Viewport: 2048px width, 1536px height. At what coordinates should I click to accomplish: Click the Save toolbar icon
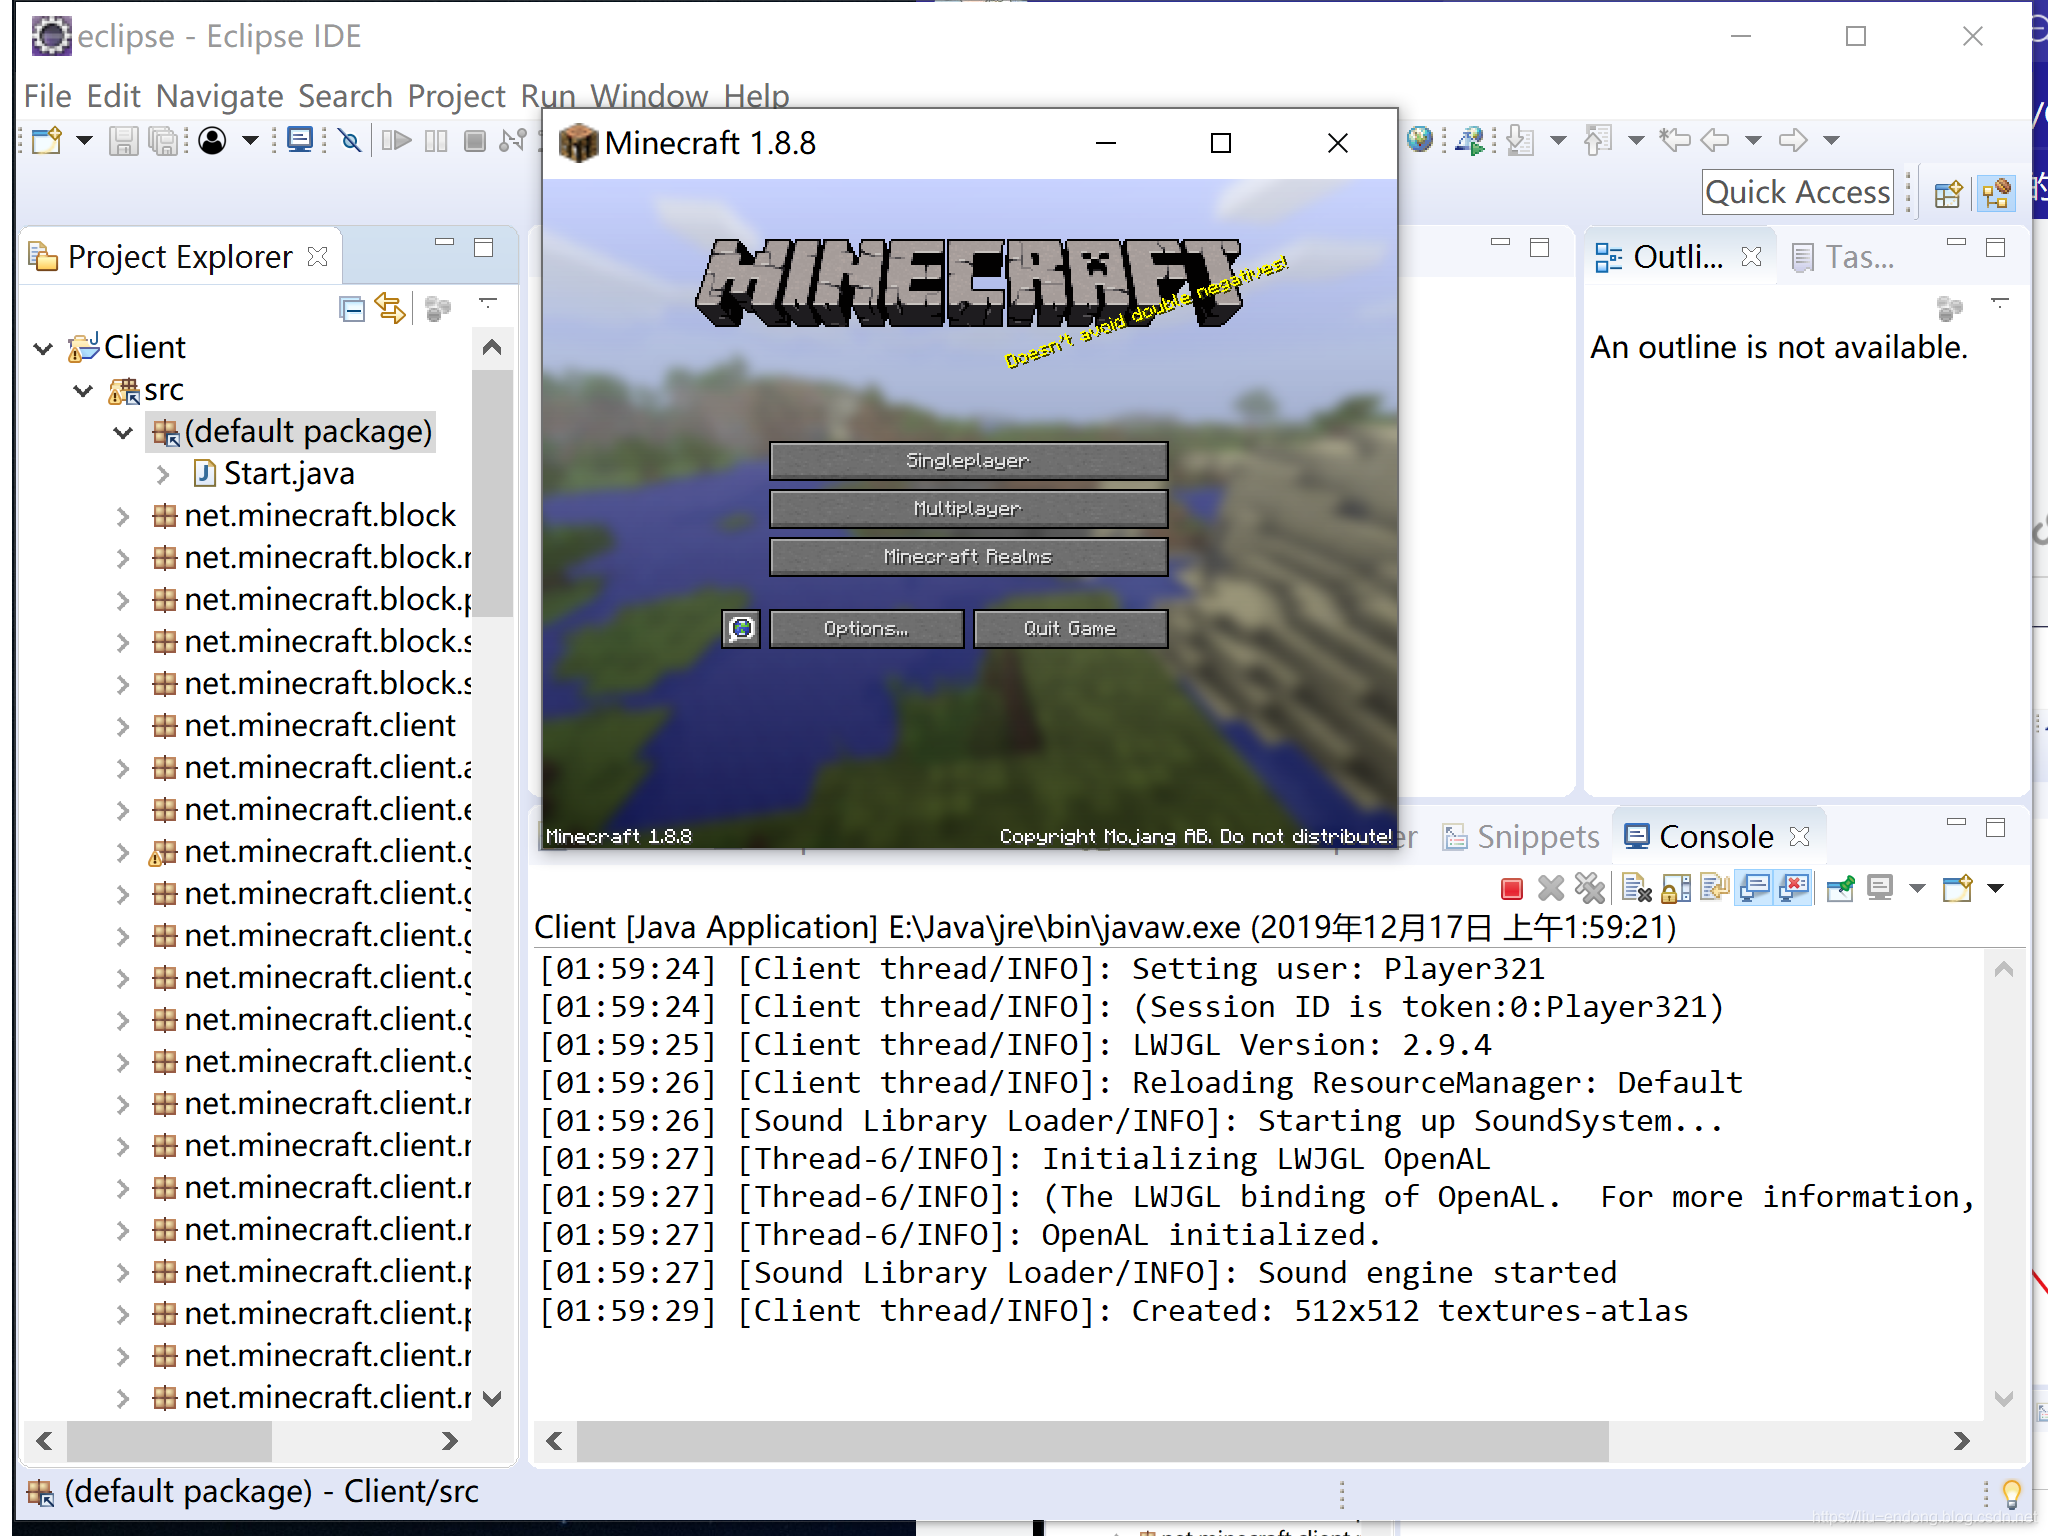tap(123, 141)
